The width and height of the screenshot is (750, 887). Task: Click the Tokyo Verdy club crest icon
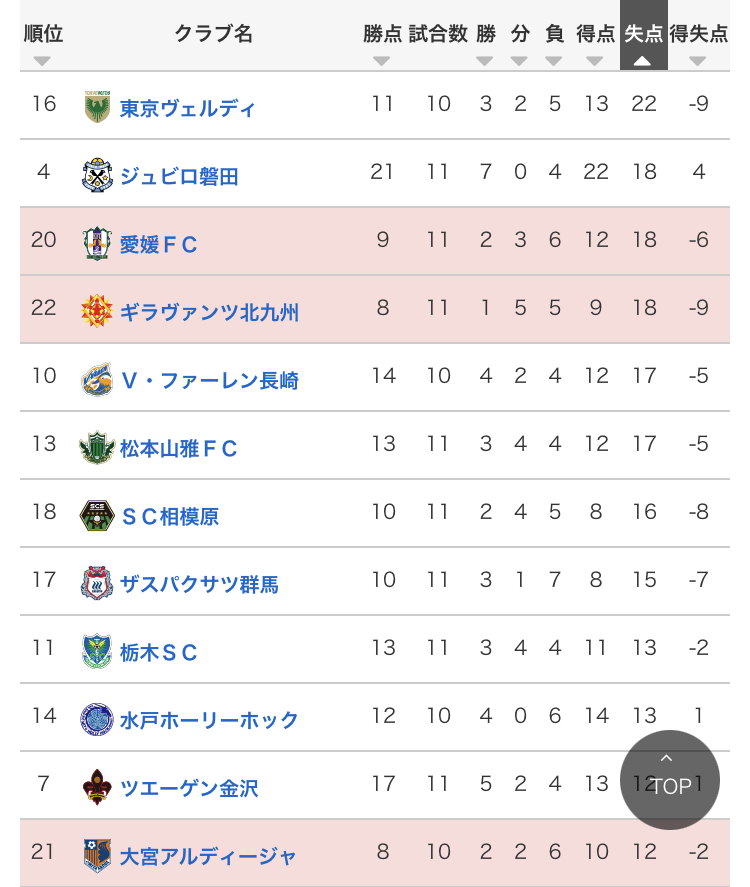coord(97,107)
